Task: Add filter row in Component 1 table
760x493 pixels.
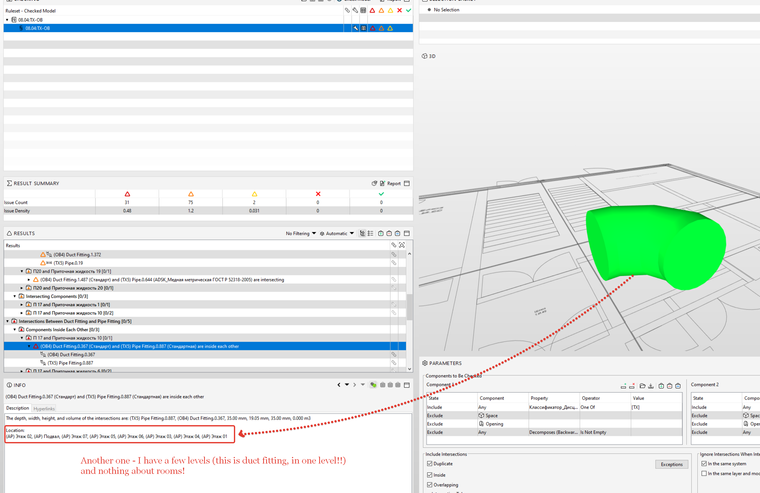Action: (x=623, y=386)
